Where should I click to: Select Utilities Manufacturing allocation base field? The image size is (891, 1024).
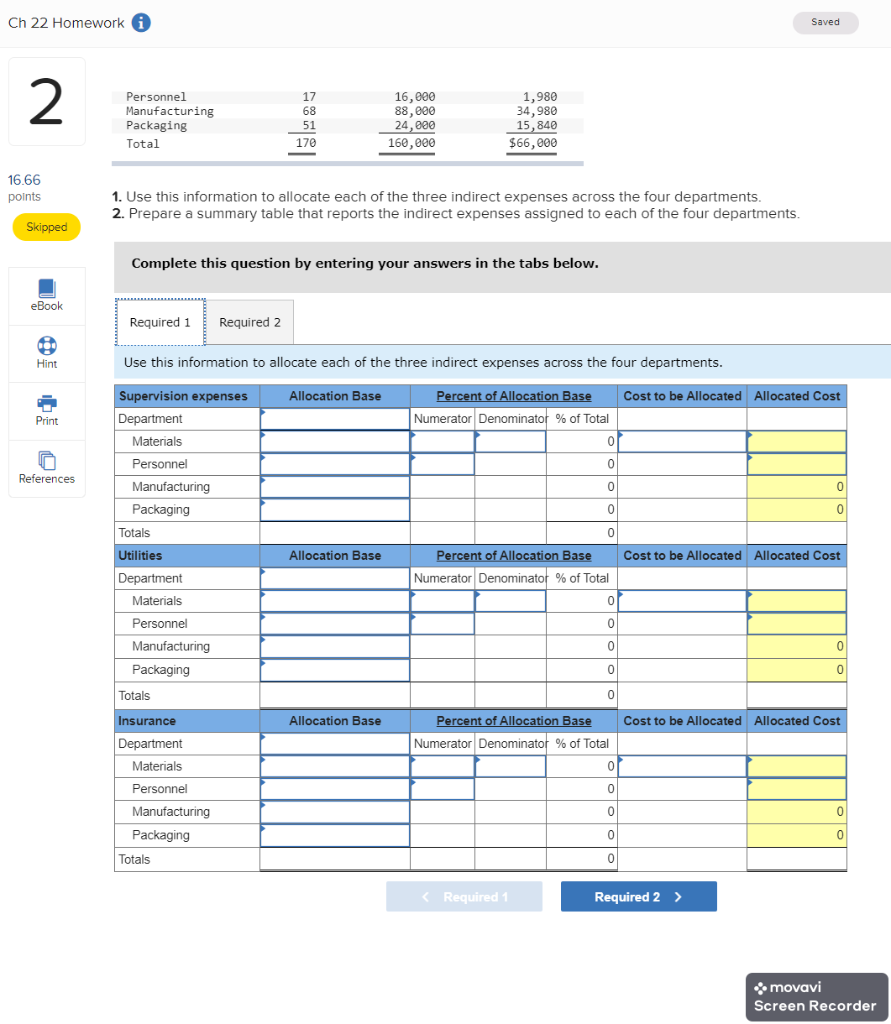335,646
